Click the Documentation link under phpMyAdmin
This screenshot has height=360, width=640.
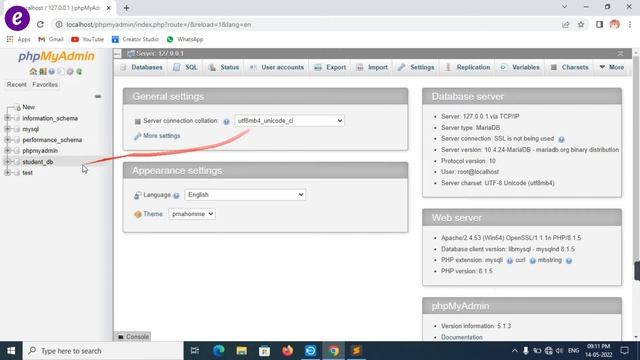pos(462,337)
